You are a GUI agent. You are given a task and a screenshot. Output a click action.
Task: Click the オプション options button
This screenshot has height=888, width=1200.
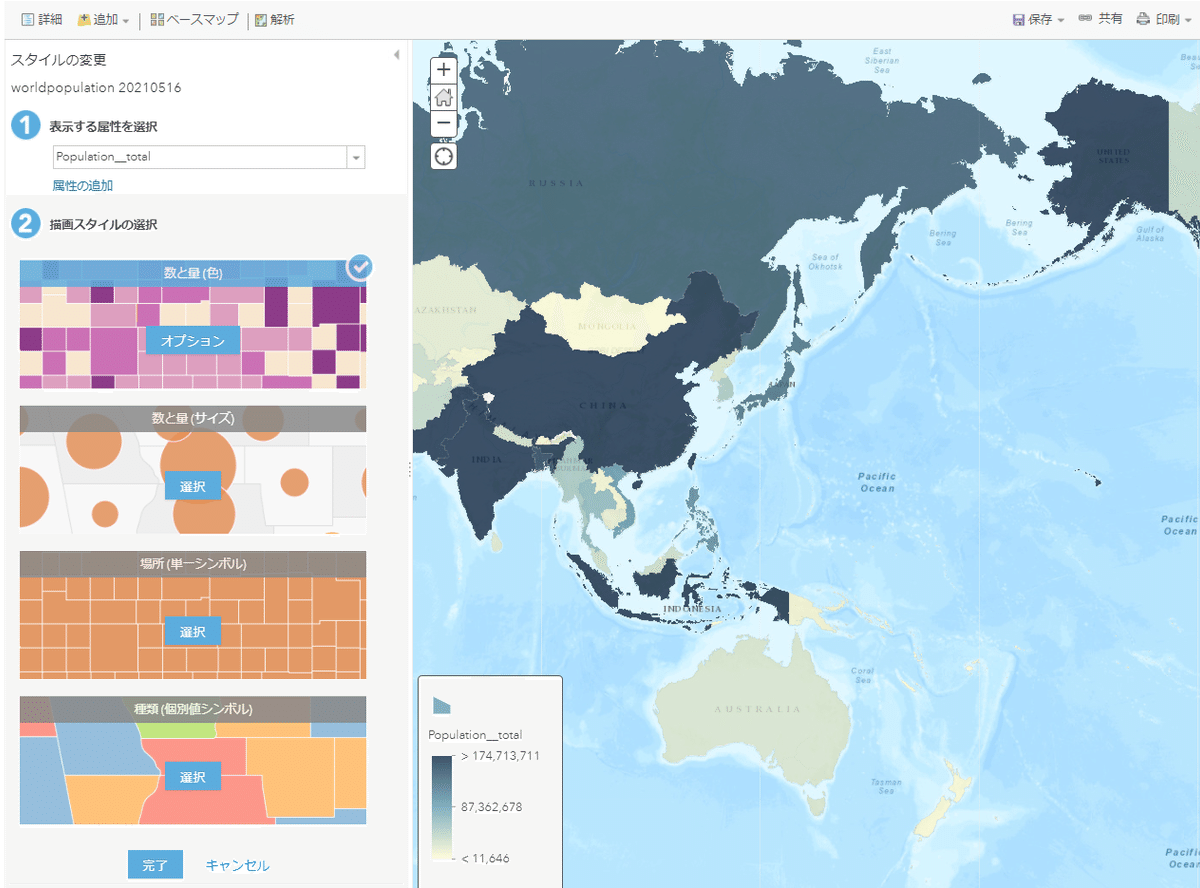click(193, 340)
